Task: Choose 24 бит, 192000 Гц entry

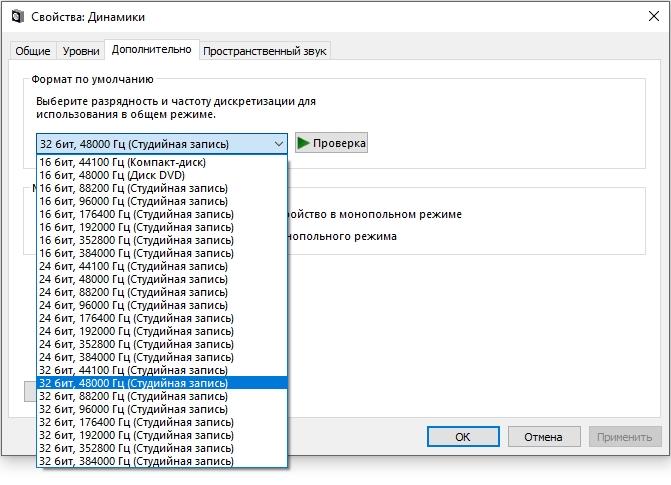Action: 162,331
